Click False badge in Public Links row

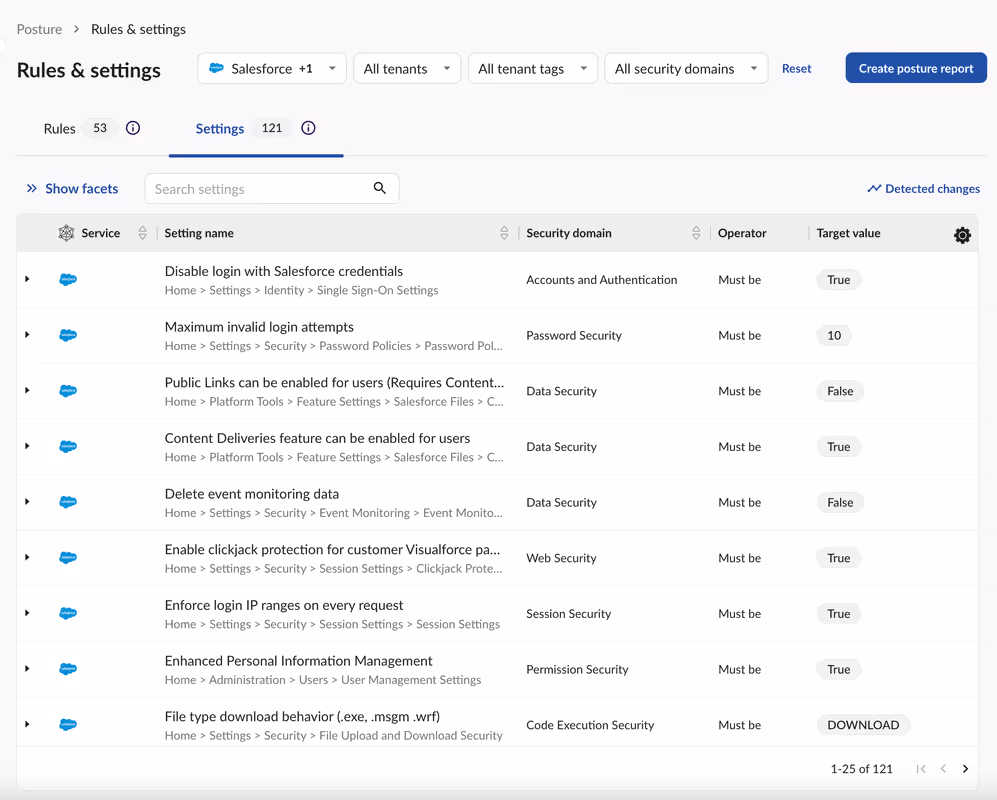point(840,391)
